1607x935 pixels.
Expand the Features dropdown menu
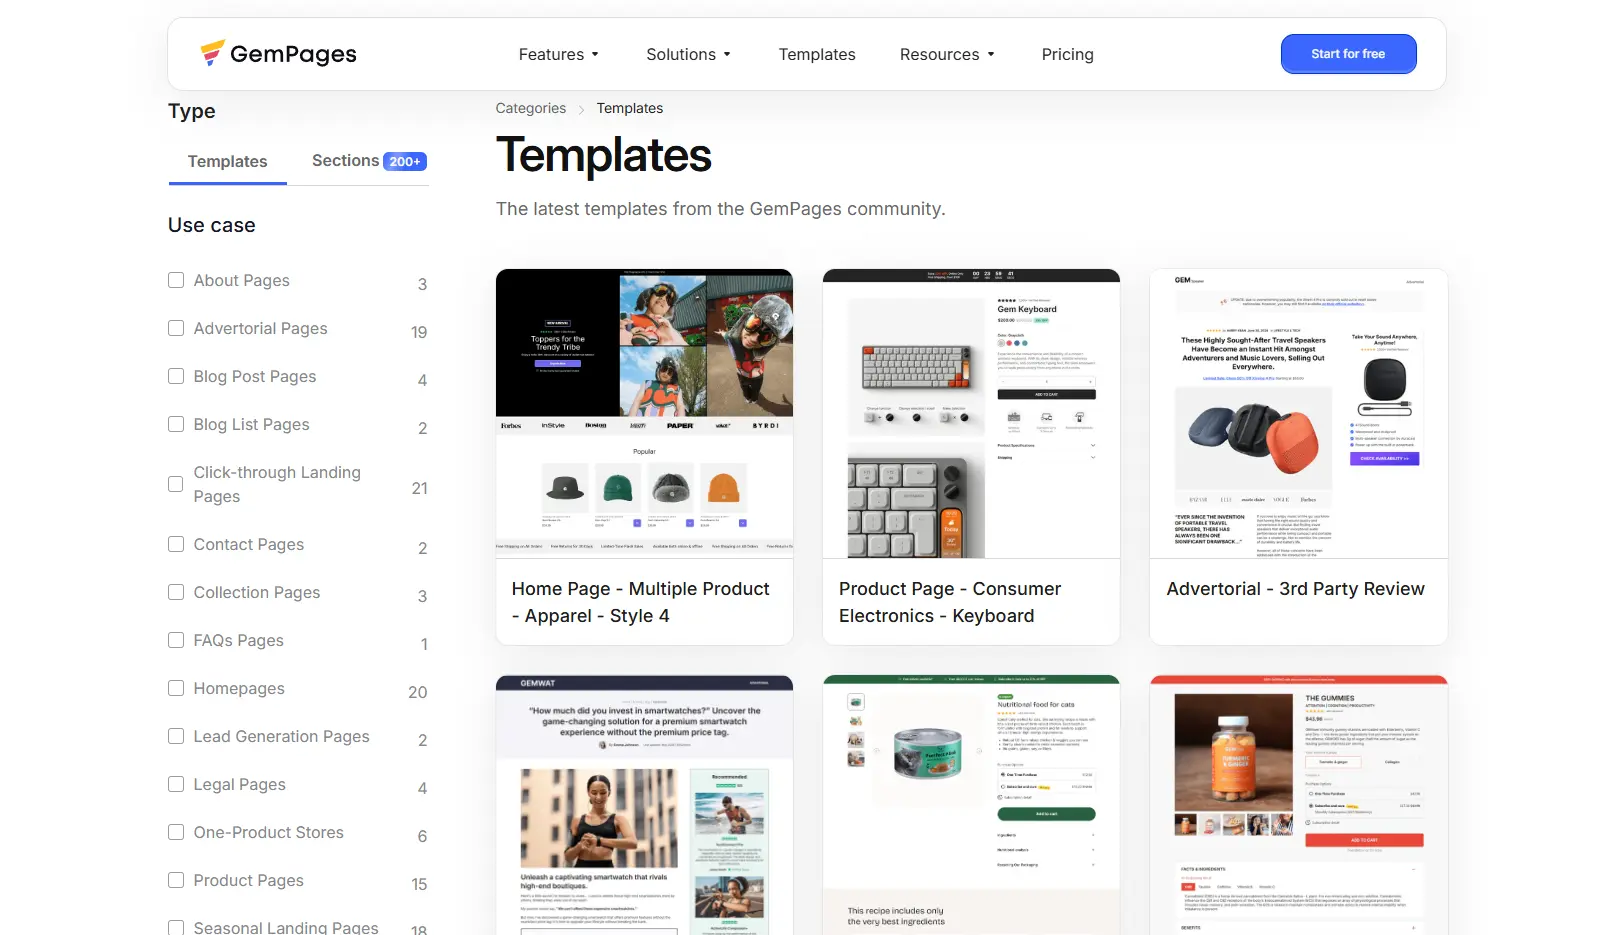click(558, 54)
